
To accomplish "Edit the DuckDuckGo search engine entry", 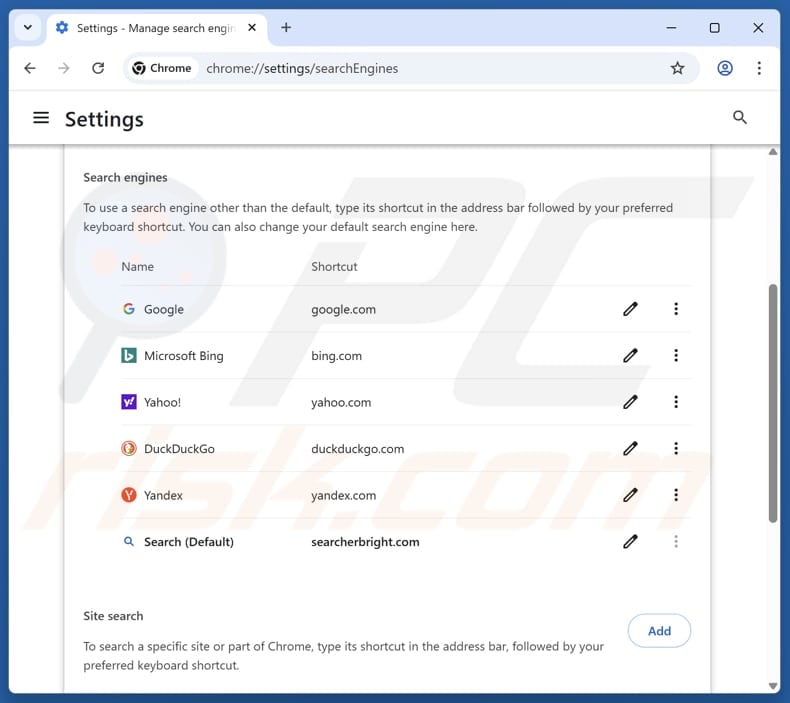I will point(630,448).
